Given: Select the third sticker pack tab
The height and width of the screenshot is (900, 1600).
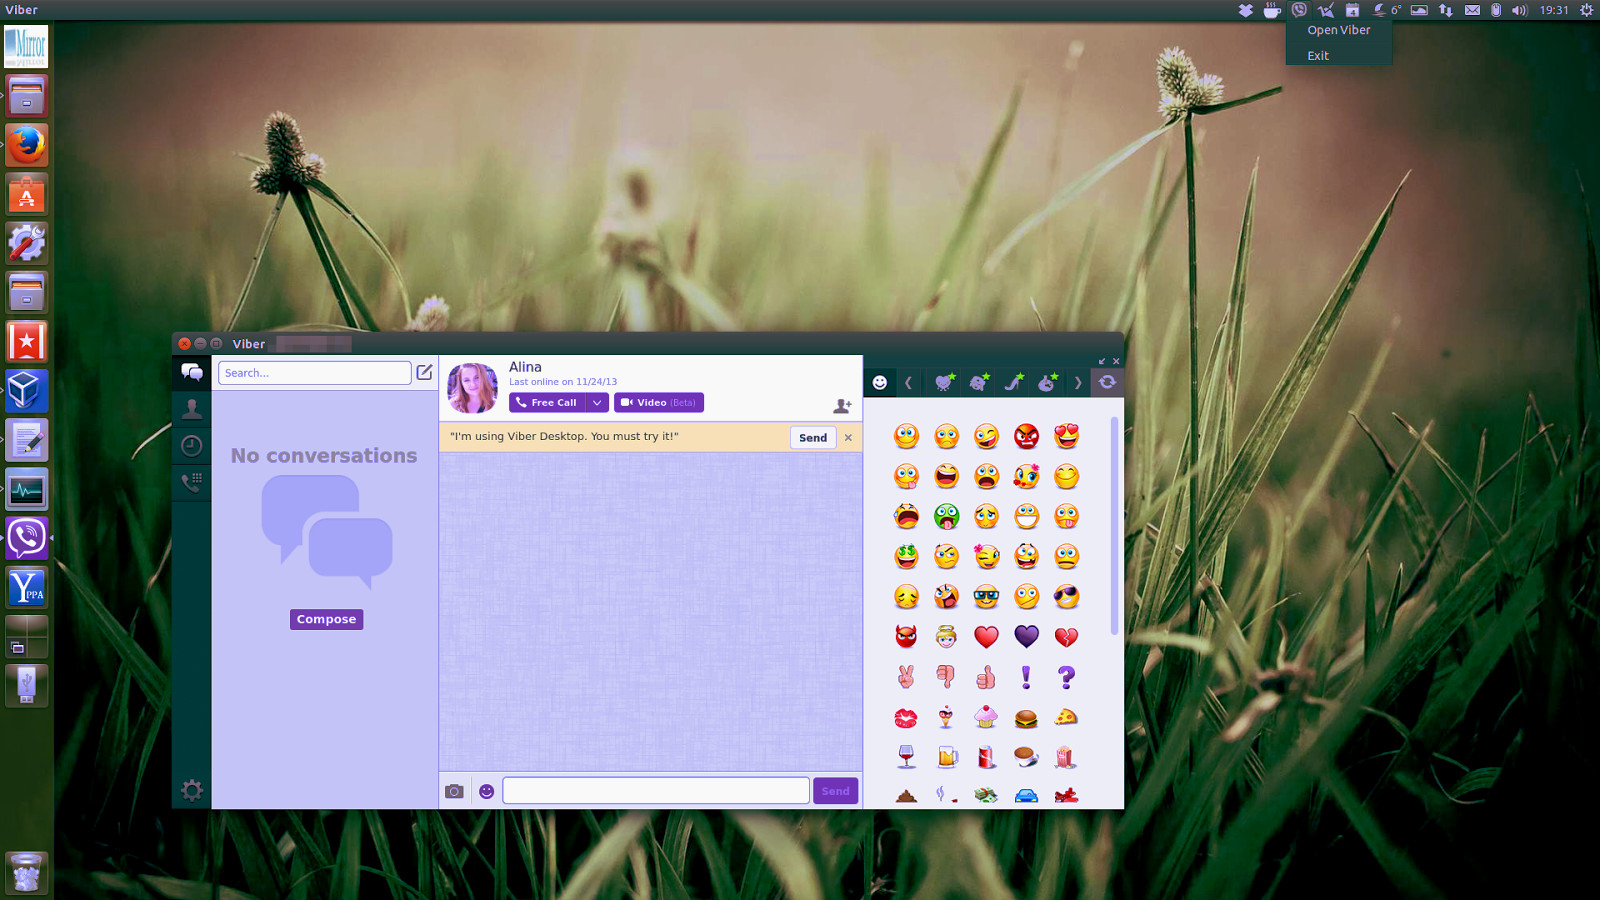Looking at the screenshot, I should 1014,382.
